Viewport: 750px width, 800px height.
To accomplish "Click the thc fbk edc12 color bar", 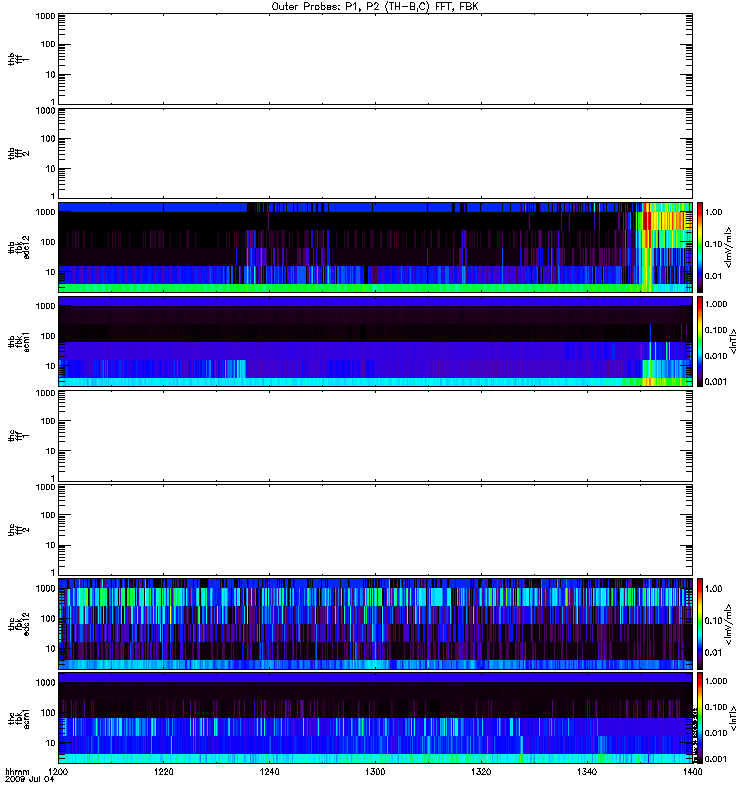I will pos(700,623).
